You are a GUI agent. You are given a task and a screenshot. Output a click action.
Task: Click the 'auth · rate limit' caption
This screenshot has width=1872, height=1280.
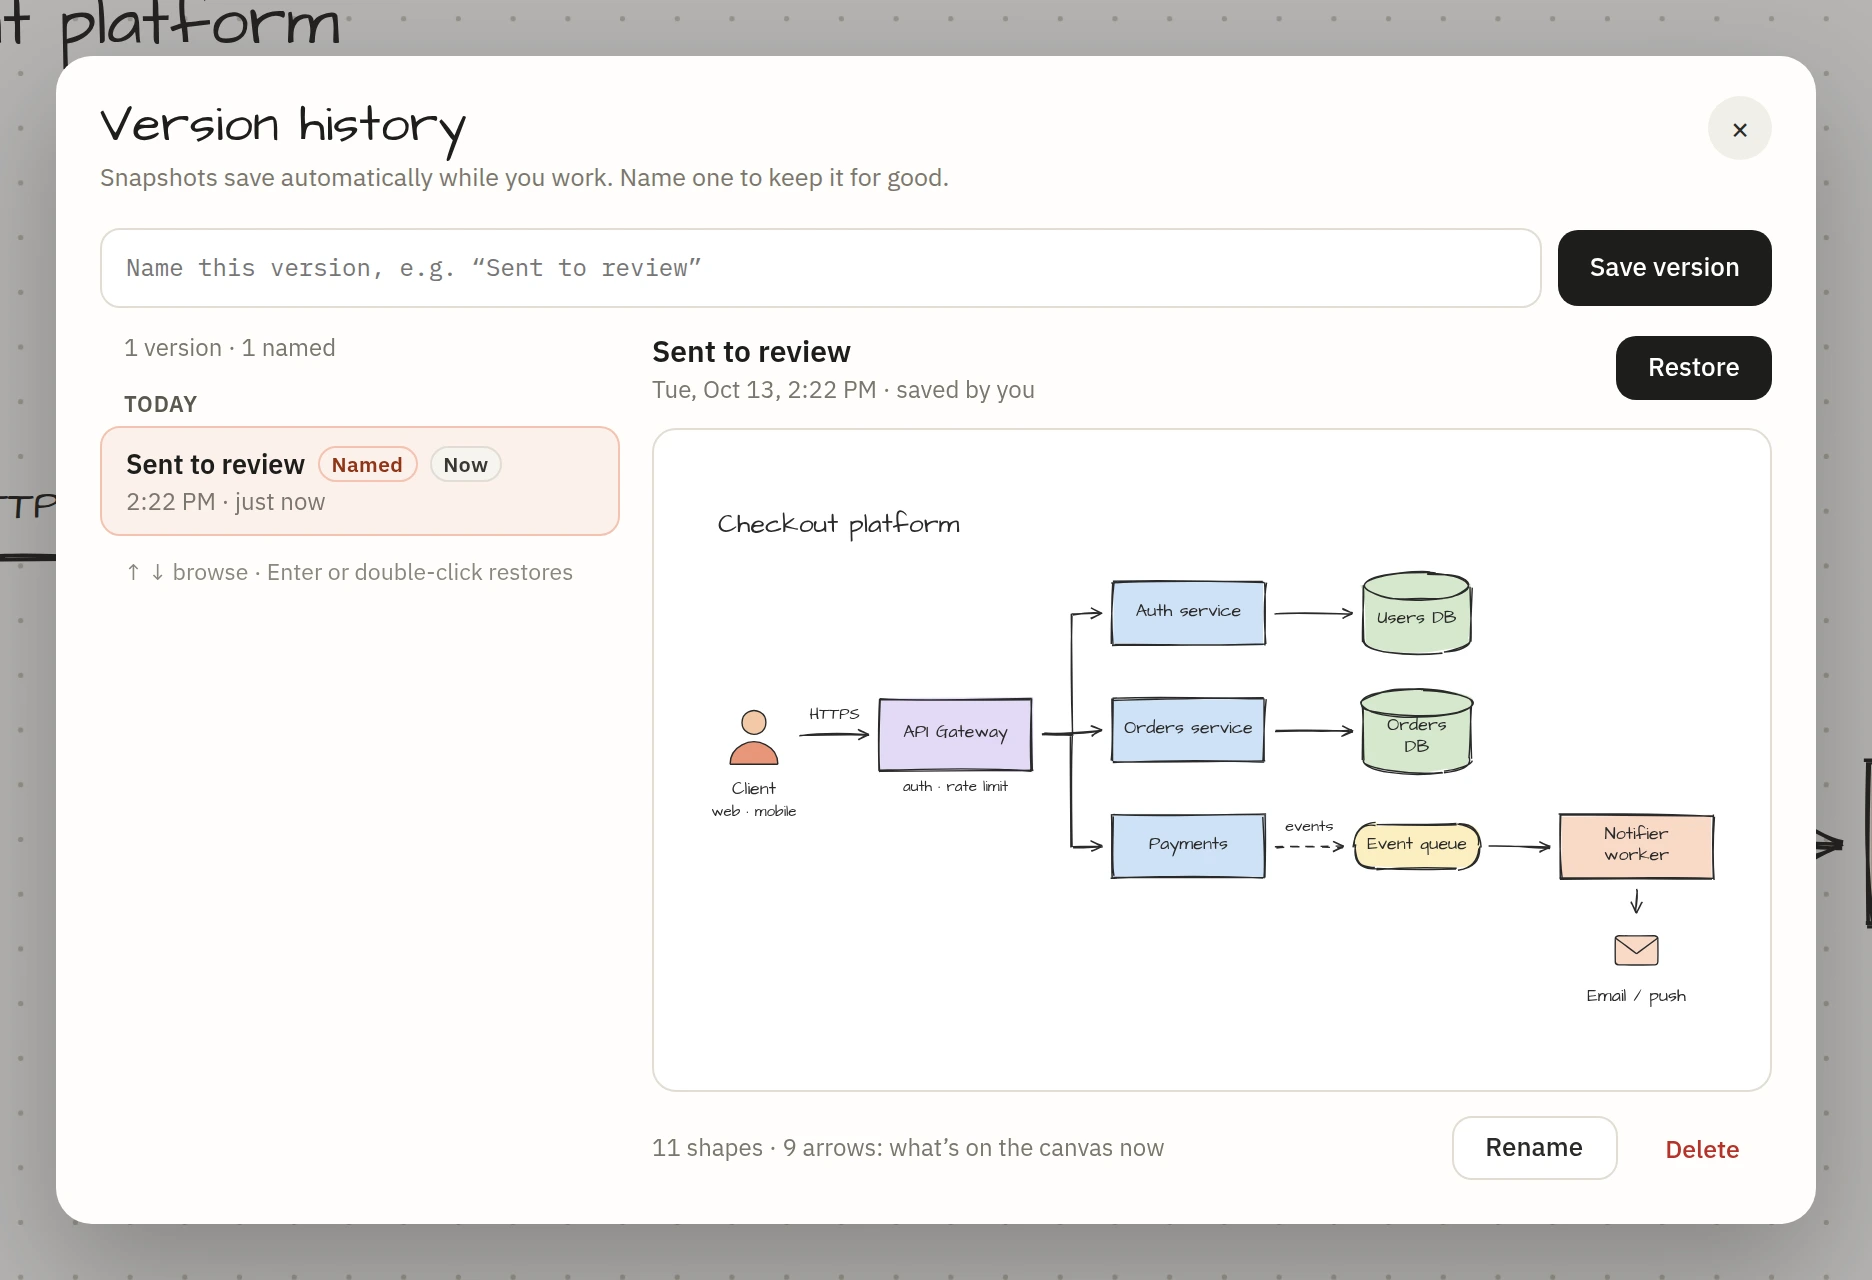pyautogui.click(x=955, y=787)
